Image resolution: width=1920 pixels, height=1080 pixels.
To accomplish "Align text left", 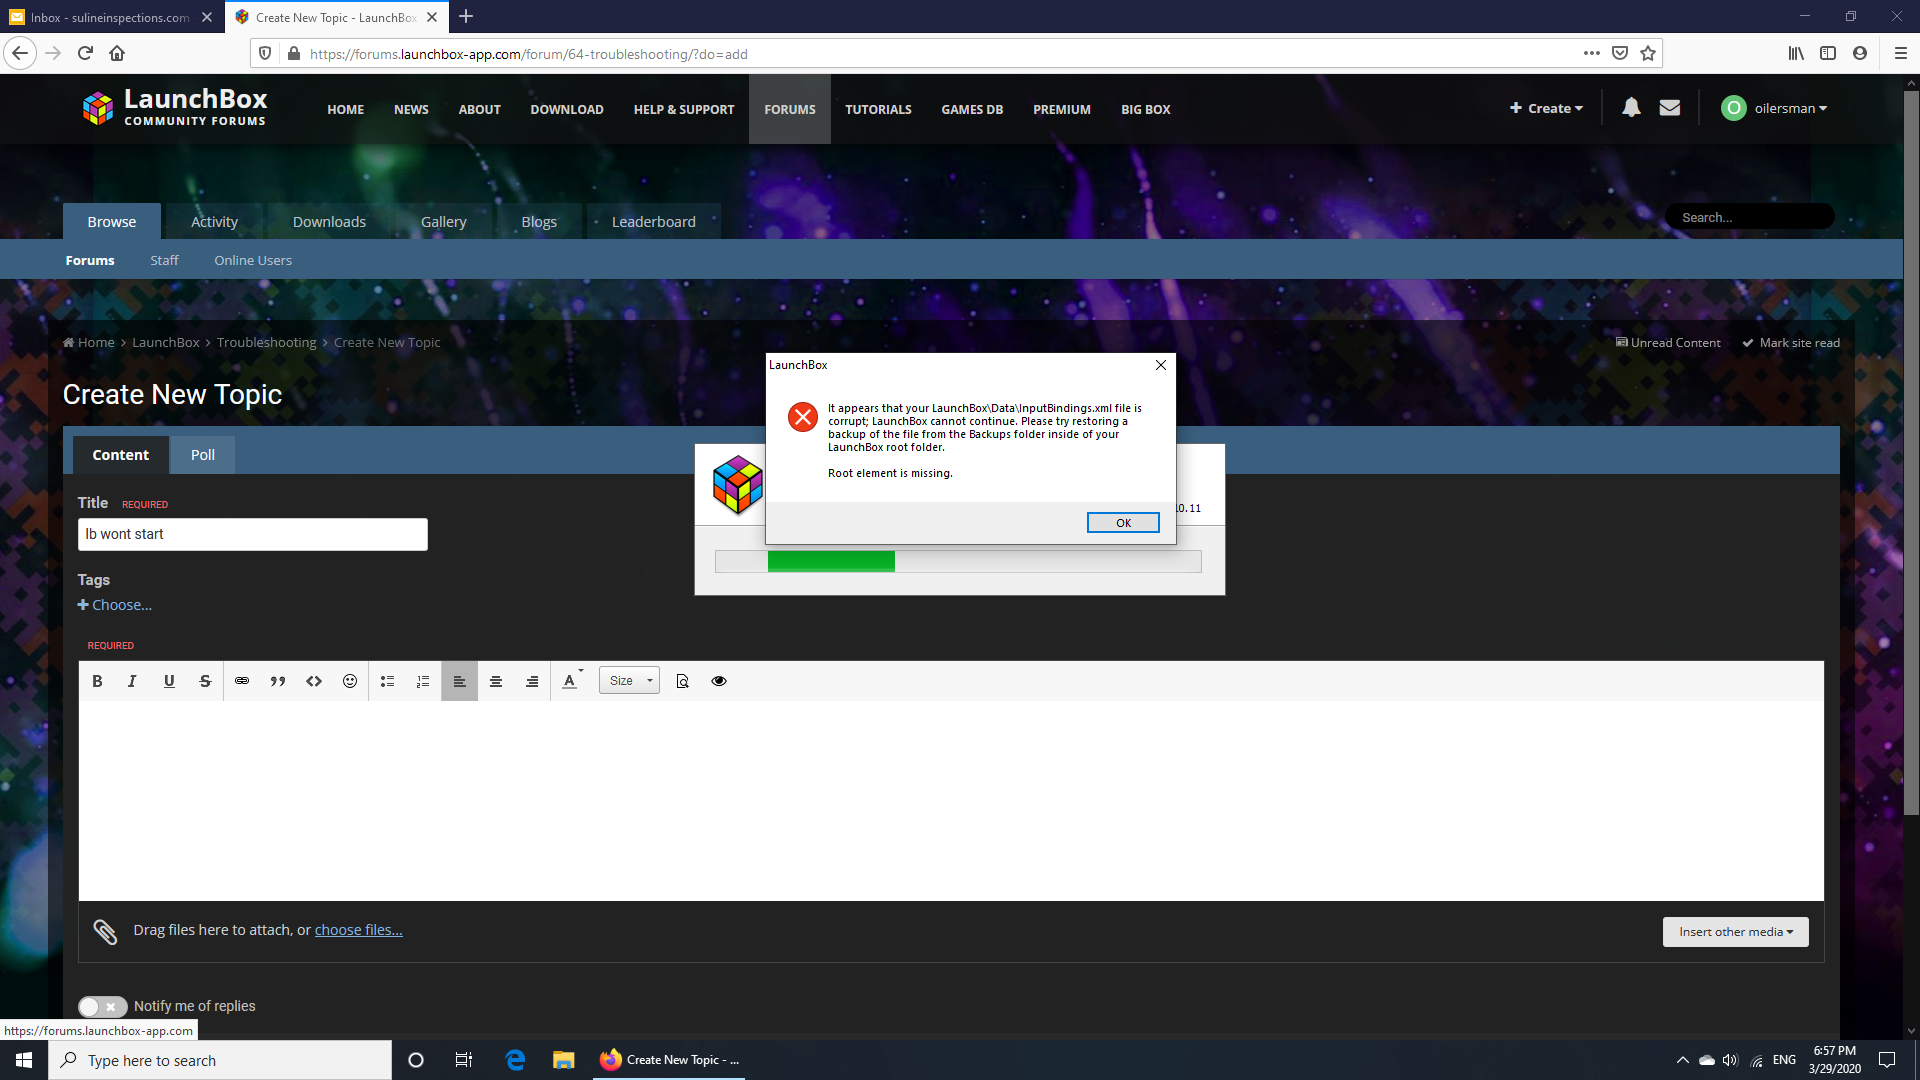I will (x=460, y=681).
